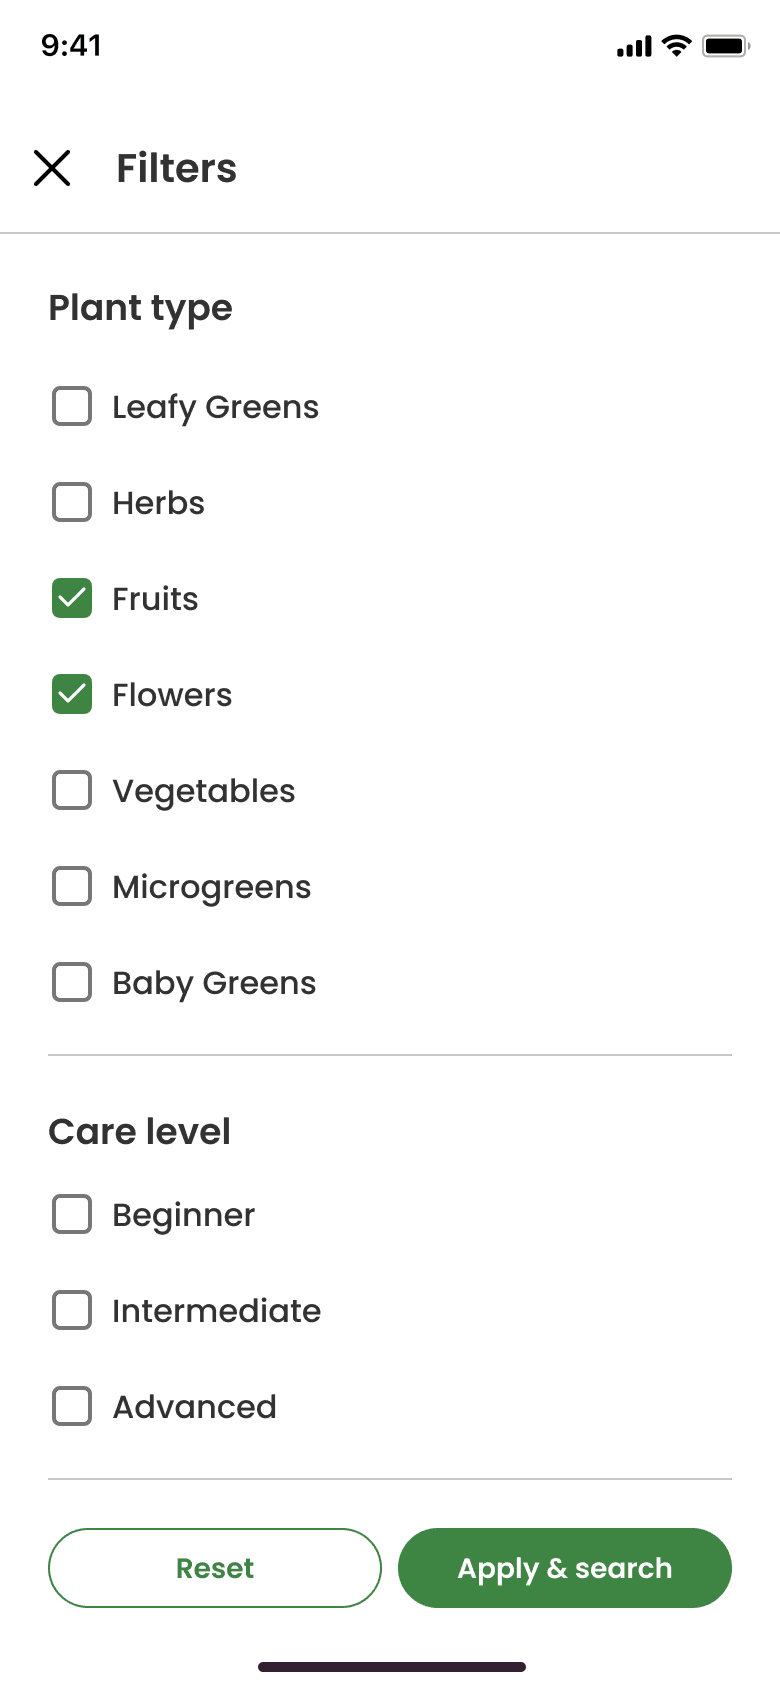
Task: Tap the Wi-Fi status icon
Action: point(677,46)
